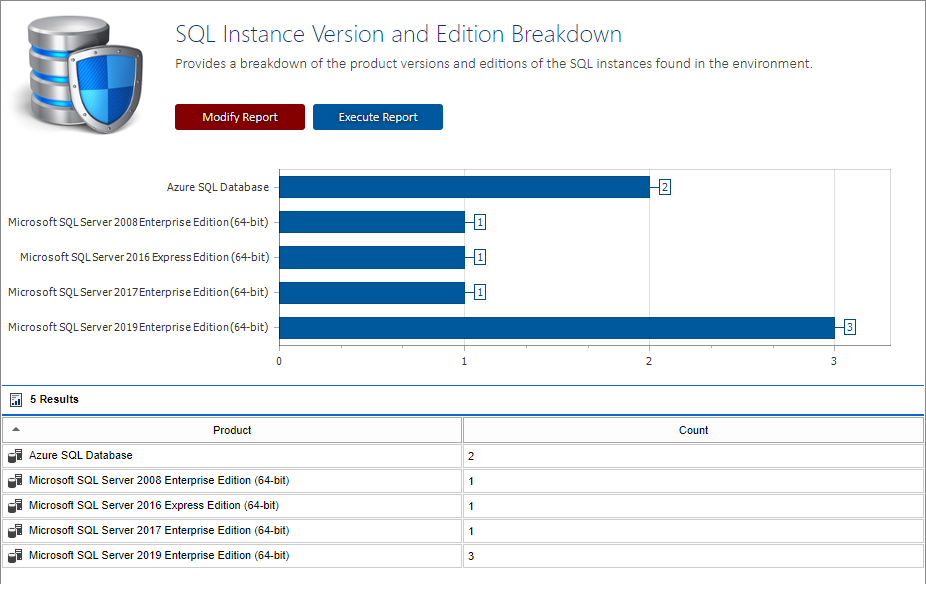Click the server icon in SQL Server 2017 row
Image resolution: width=926 pixels, height=590 pixels.
15,530
